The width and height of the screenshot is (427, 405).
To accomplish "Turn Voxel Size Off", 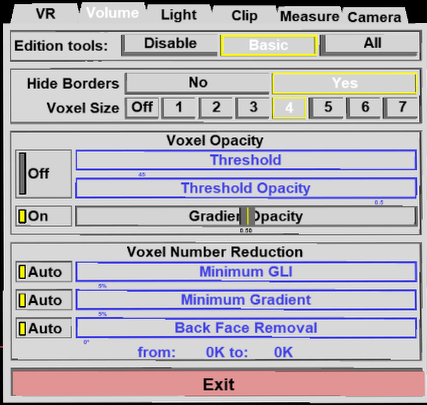I will coord(142,108).
